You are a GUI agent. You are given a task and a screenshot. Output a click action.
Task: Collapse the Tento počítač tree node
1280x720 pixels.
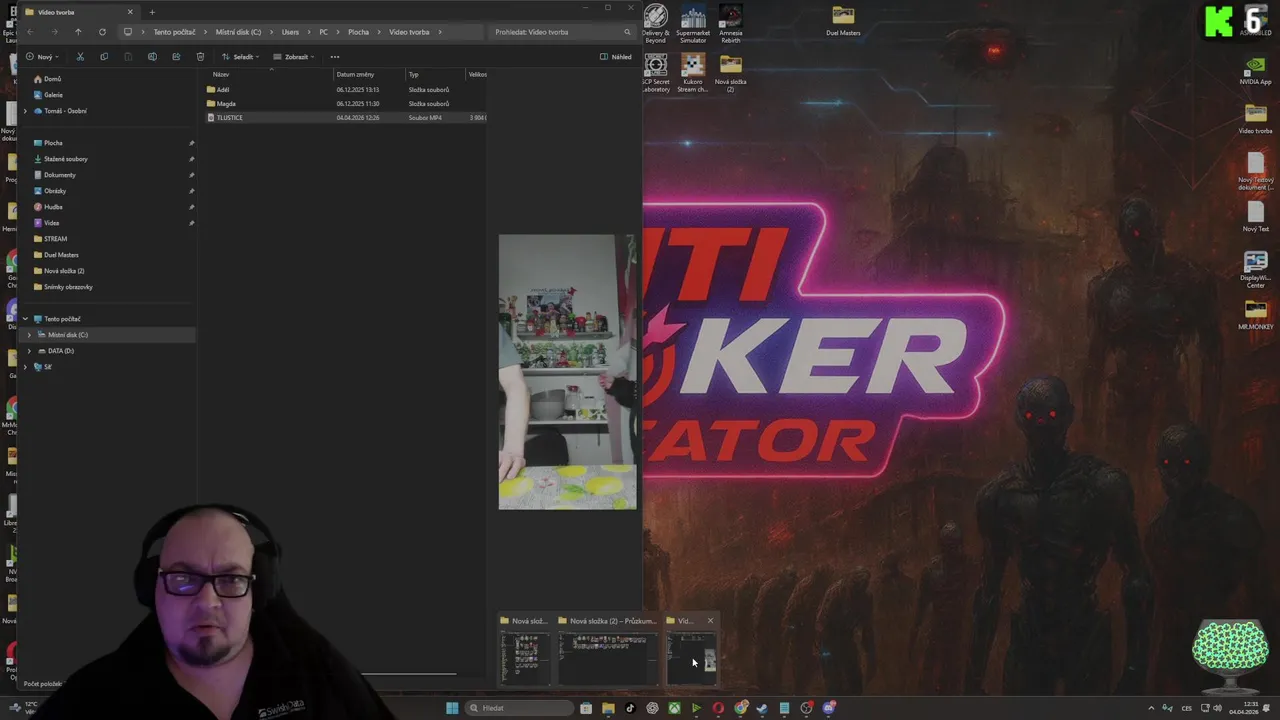tap(25, 319)
